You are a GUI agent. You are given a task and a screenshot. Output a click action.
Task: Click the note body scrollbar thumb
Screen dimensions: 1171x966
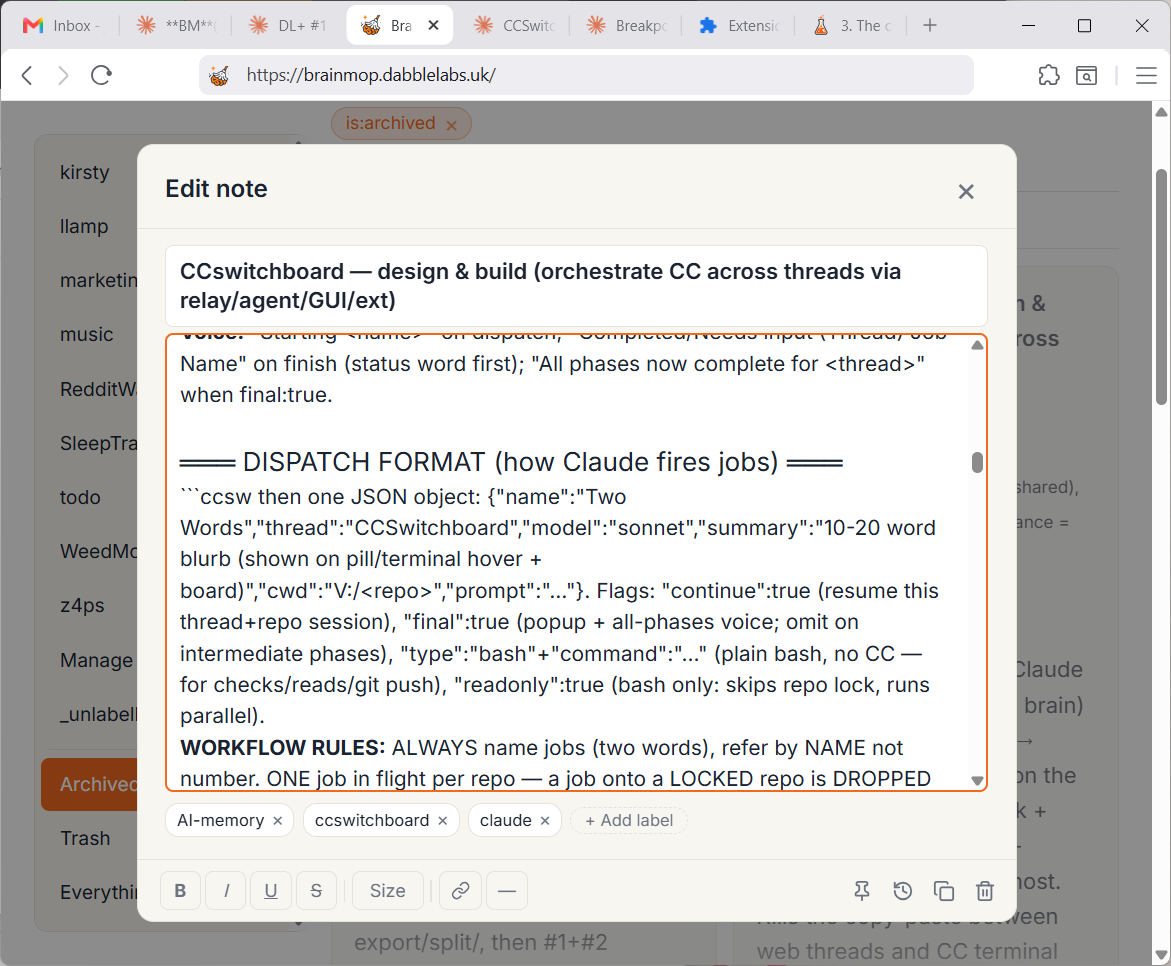click(977, 462)
